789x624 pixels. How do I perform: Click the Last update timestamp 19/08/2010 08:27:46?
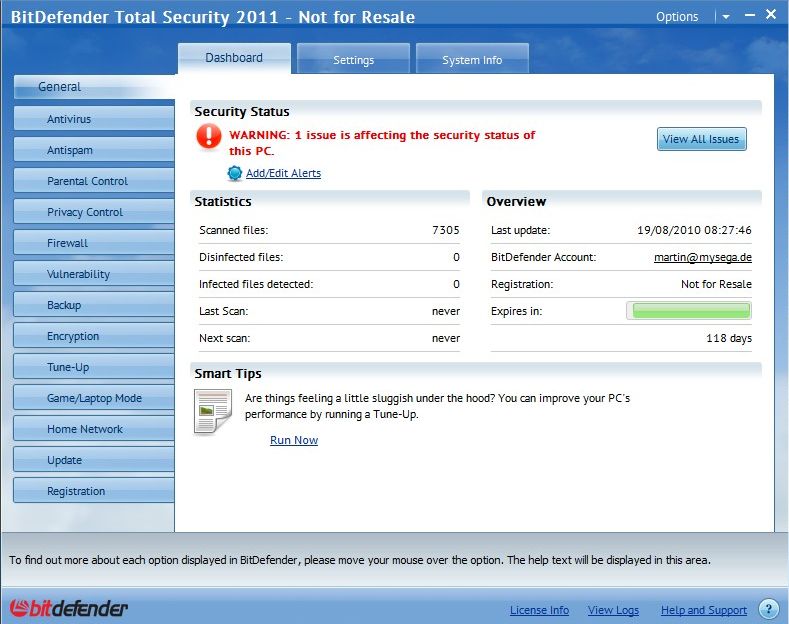[x=694, y=230]
